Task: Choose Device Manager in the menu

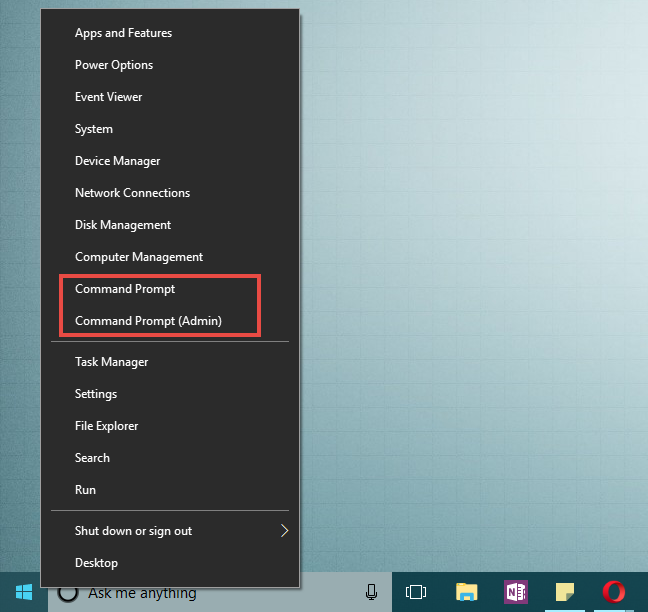Action: pos(117,161)
